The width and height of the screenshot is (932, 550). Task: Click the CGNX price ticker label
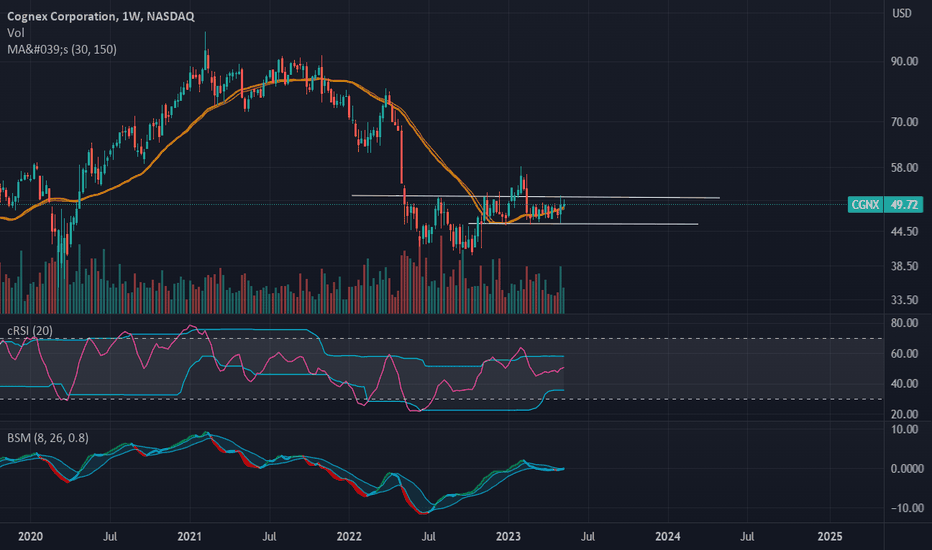pyautogui.click(x=865, y=205)
